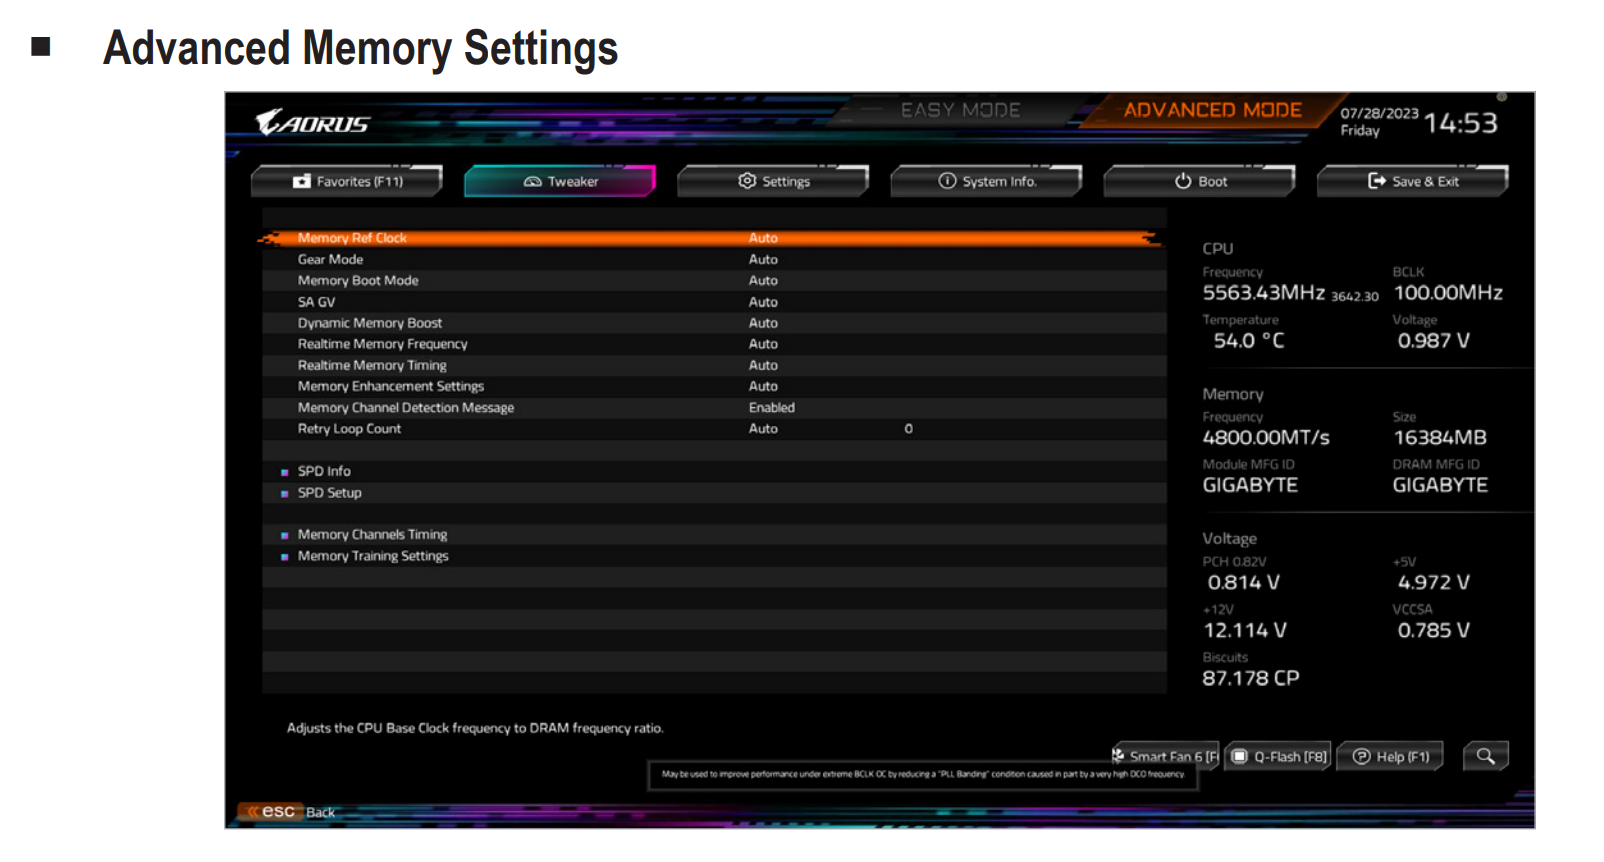Click the Smart Fan 6 fan icon

pyautogui.click(x=1118, y=755)
